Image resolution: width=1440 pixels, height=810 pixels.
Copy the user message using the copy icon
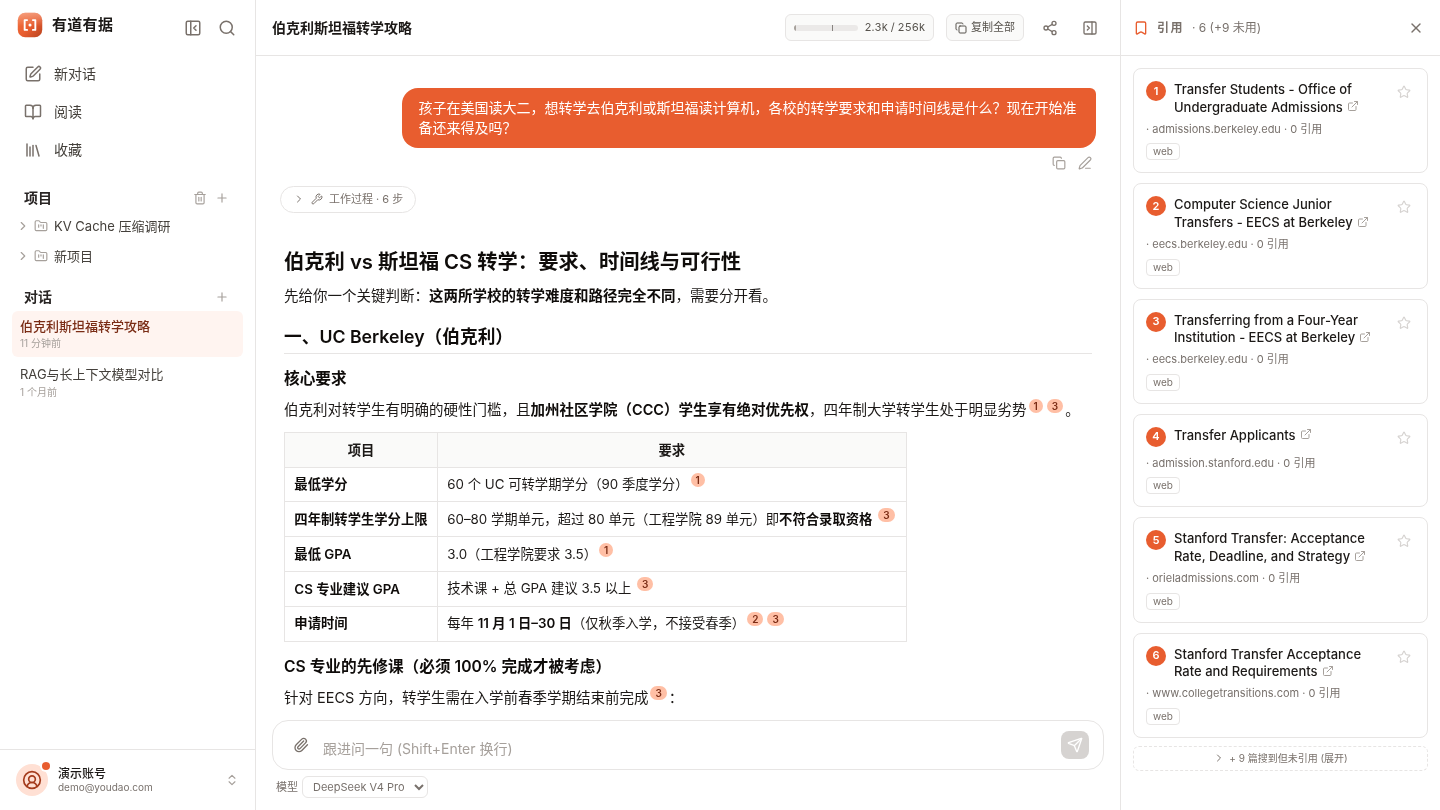click(1059, 163)
